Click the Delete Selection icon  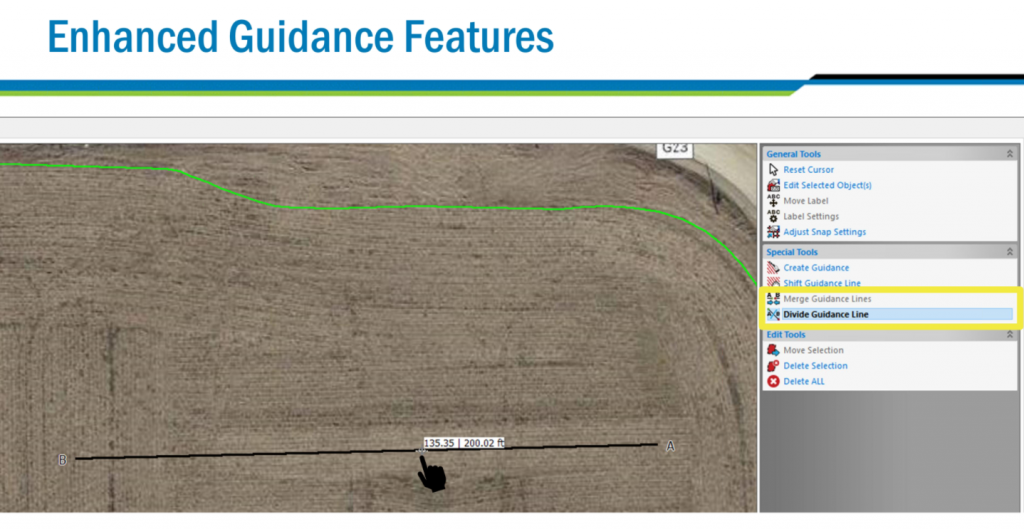point(773,366)
